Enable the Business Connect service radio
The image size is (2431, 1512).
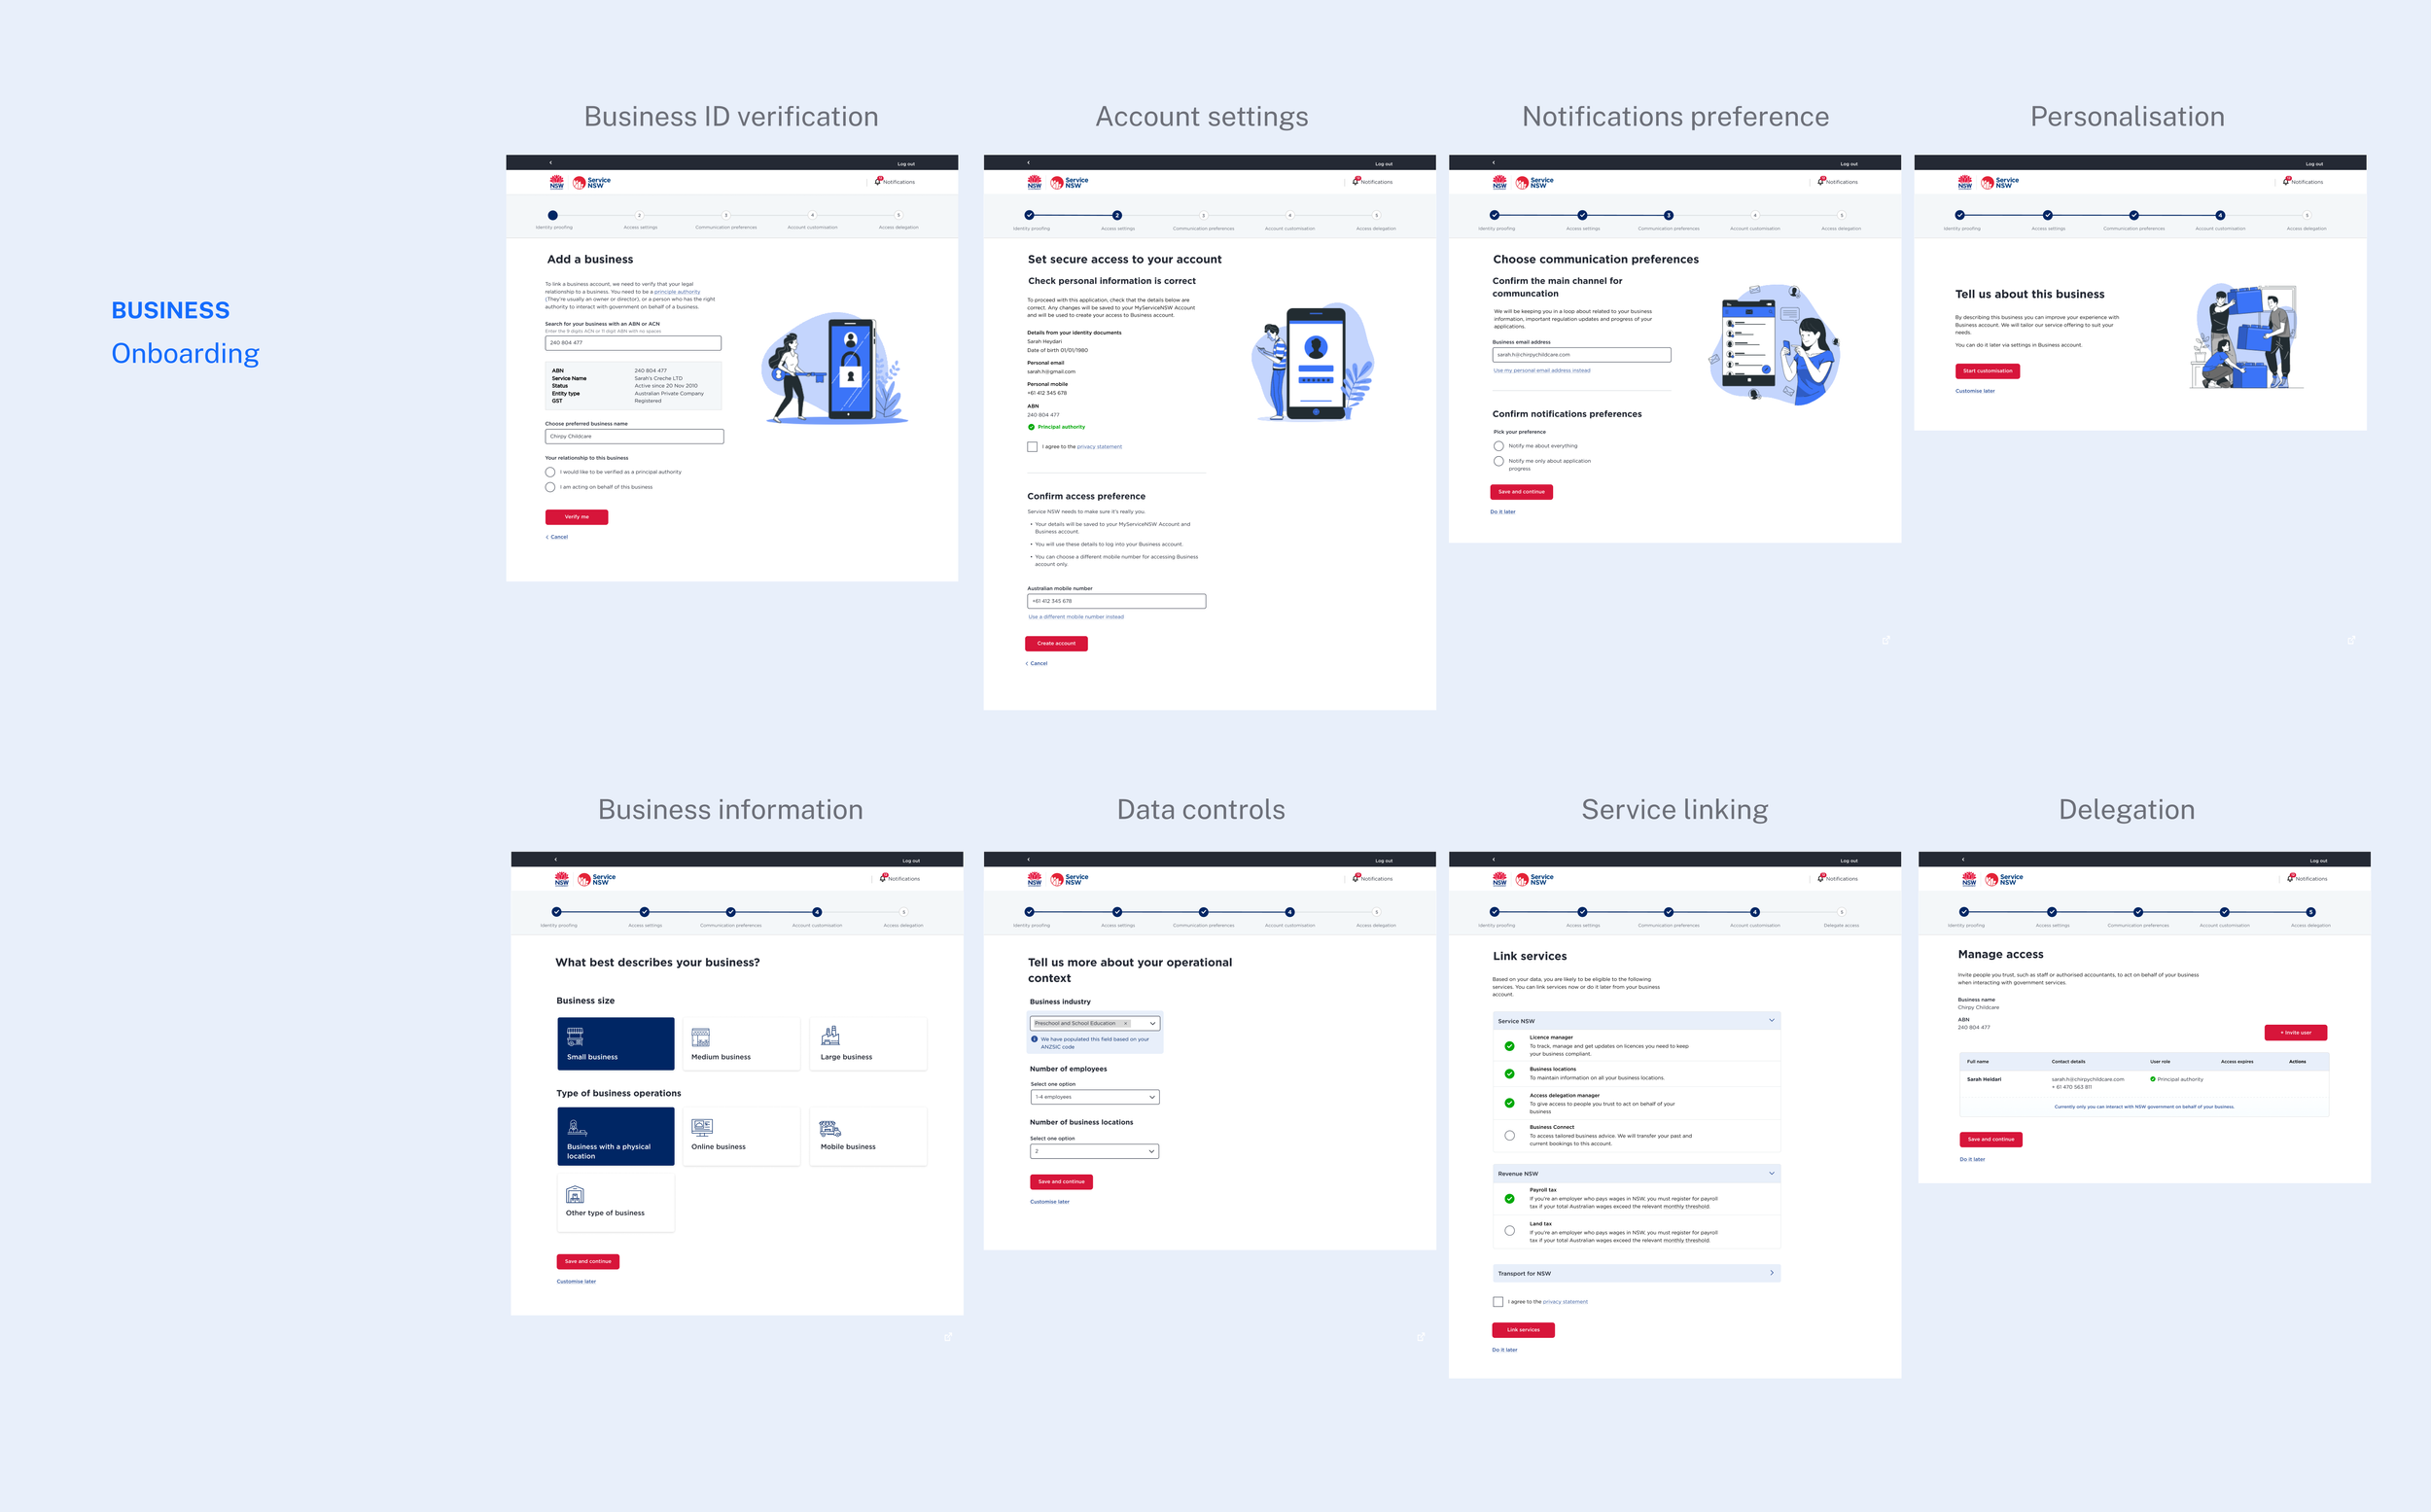[x=1509, y=1135]
